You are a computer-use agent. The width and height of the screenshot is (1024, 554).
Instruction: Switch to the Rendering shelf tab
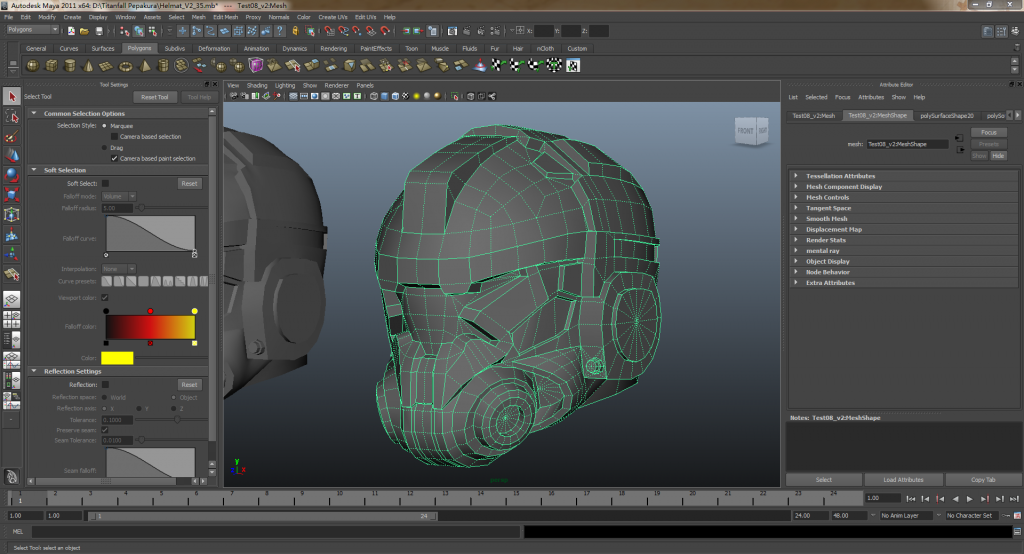pyautogui.click(x=334, y=48)
